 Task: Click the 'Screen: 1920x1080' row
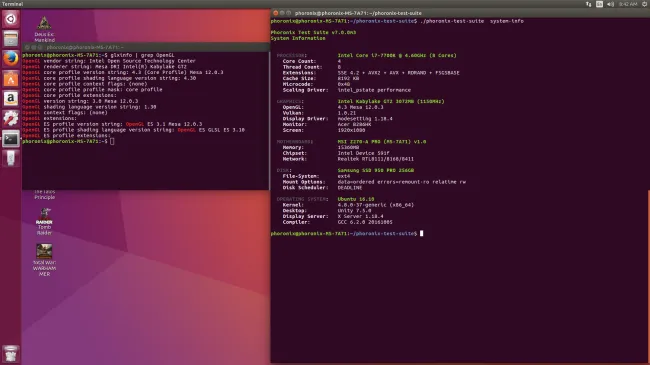point(325,130)
